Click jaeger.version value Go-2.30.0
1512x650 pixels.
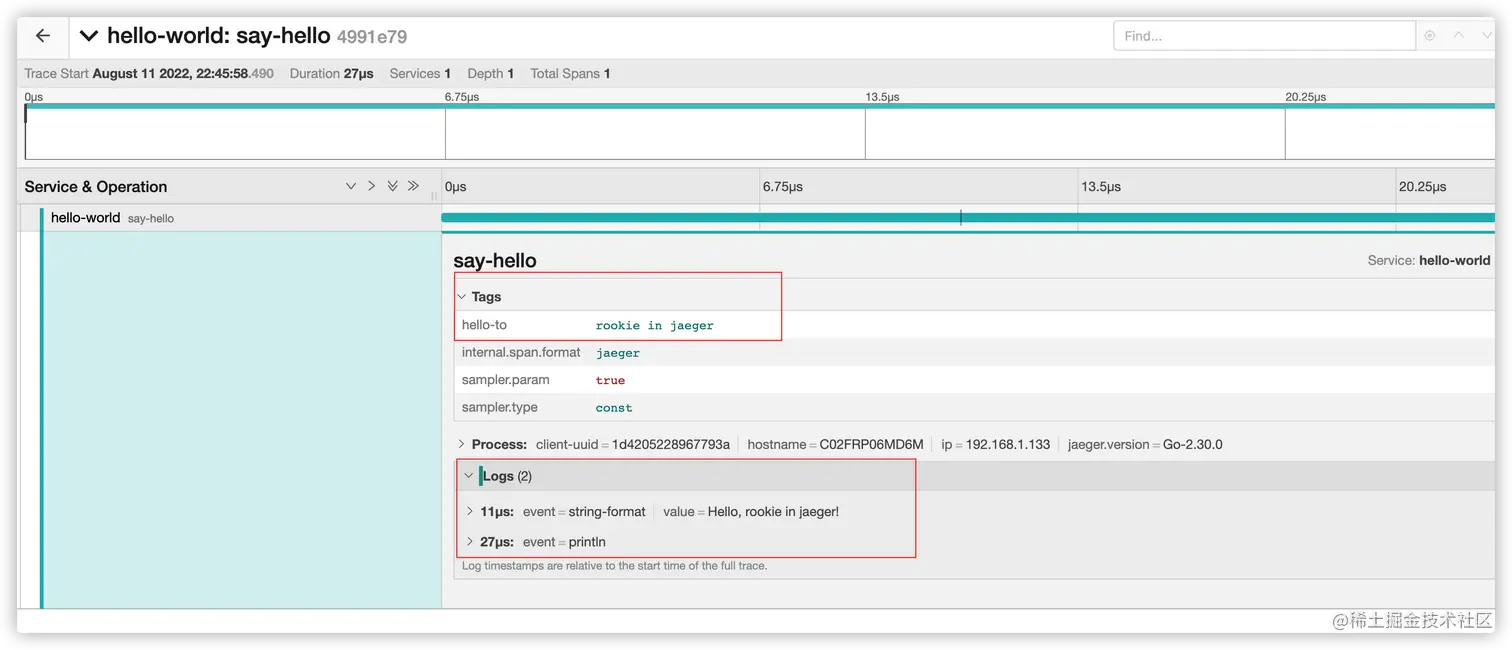1193,444
